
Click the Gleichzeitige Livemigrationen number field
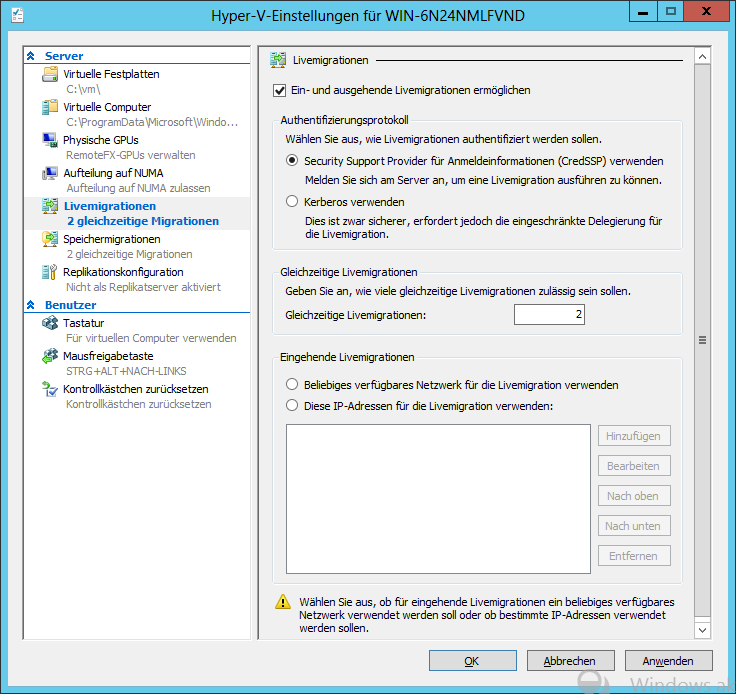point(549,315)
